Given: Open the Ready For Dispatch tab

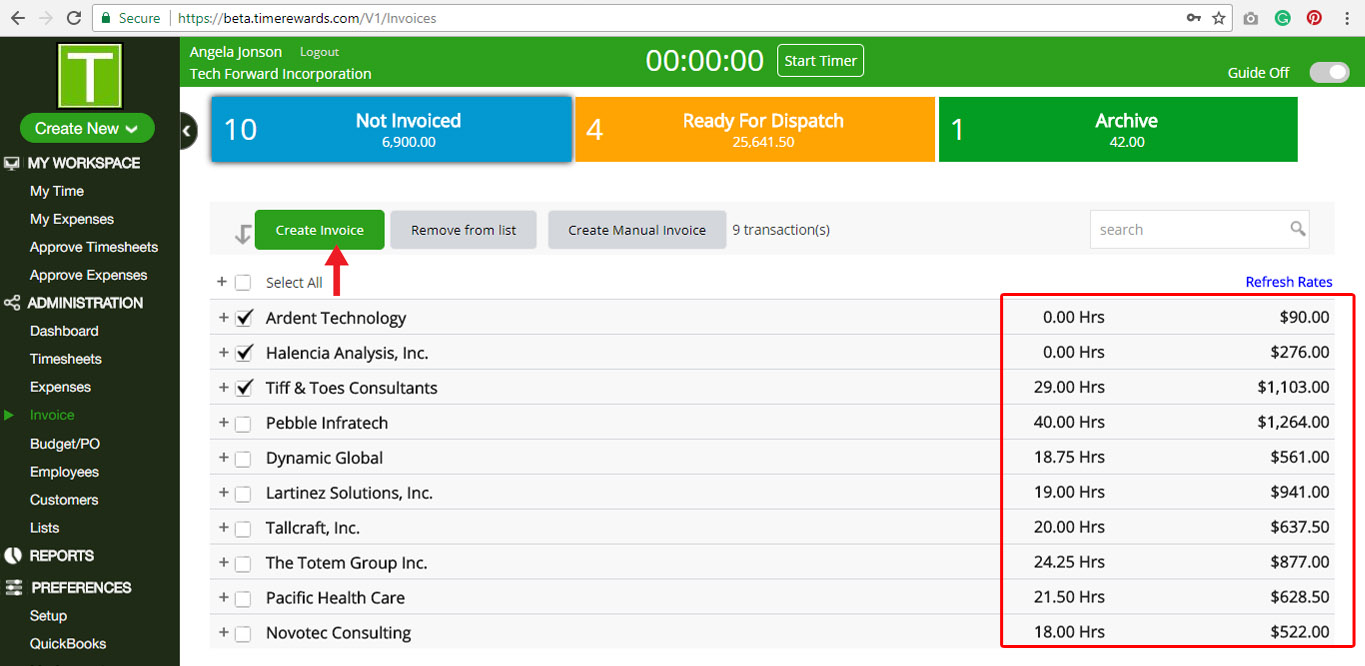Looking at the screenshot, I should point(755,129).
